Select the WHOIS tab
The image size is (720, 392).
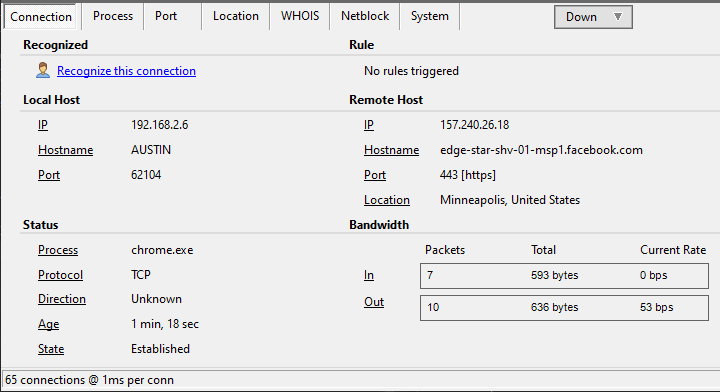pos(300,16)
